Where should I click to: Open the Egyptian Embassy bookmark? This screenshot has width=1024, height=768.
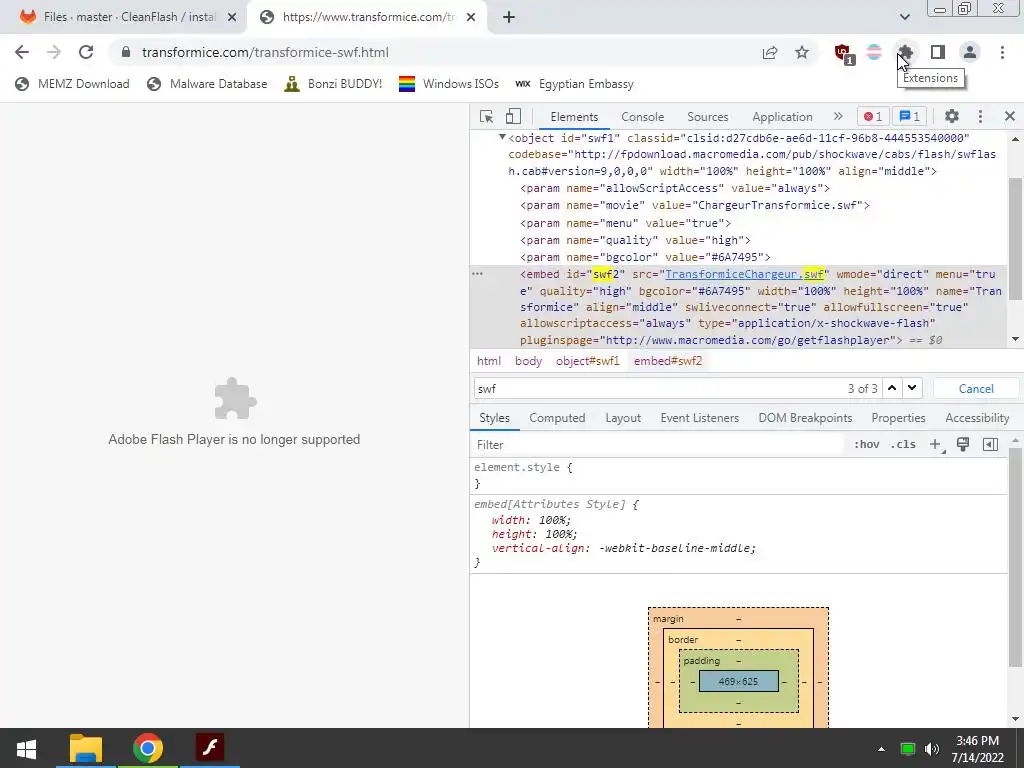(x=574, y=84)
